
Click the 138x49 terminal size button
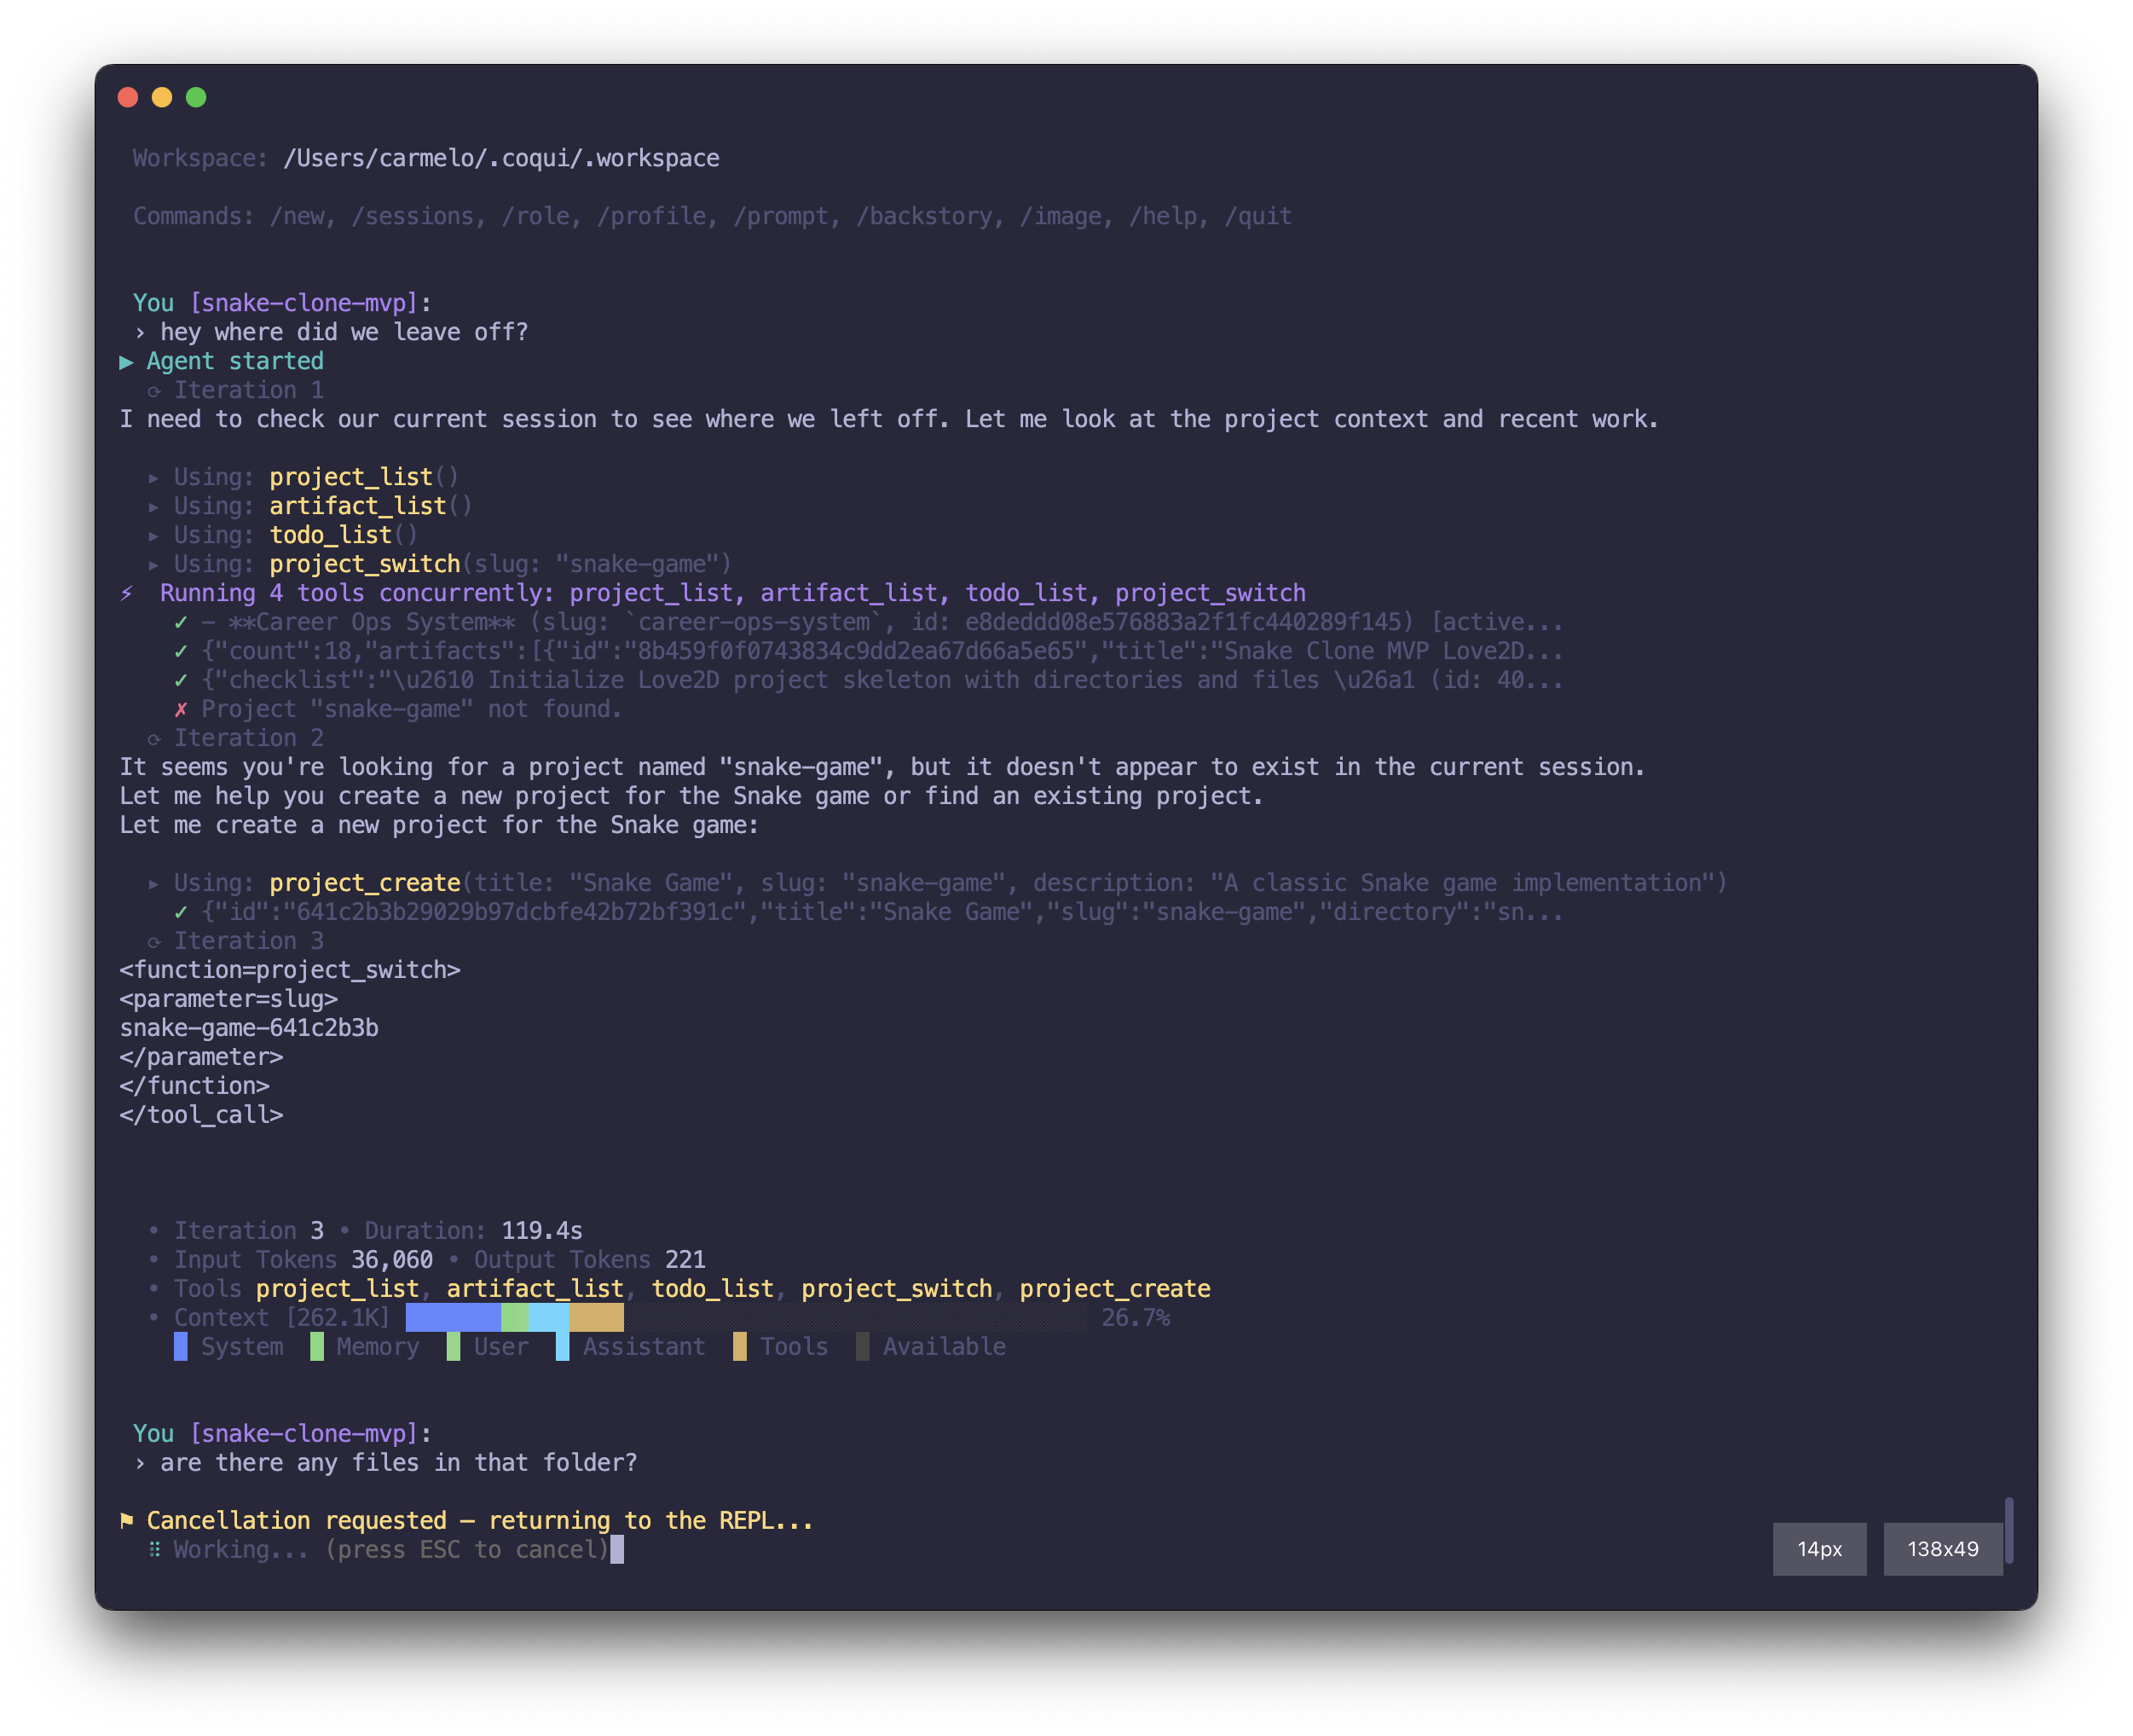point(1942,1549)
